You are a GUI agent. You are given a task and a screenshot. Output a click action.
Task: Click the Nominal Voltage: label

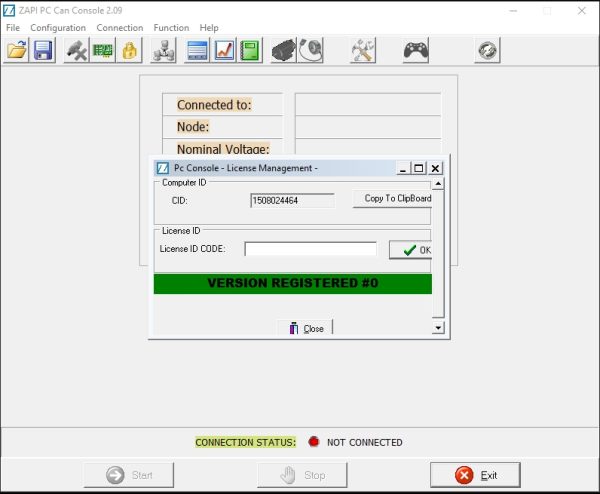tap(223, 148)
